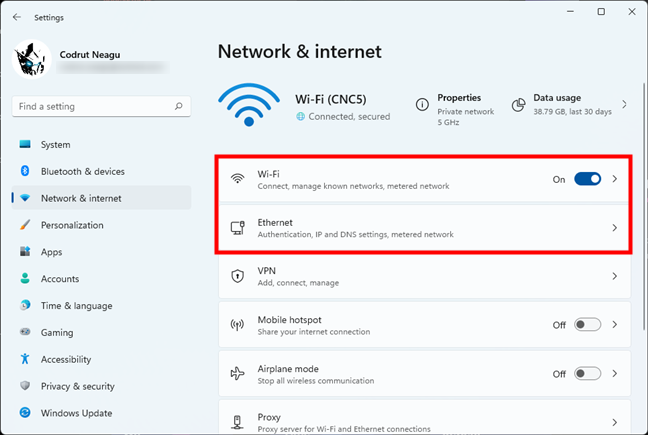Screen dimensions: 648x435
Task: Click the Network & internet page heading
Action: (300, 52)
